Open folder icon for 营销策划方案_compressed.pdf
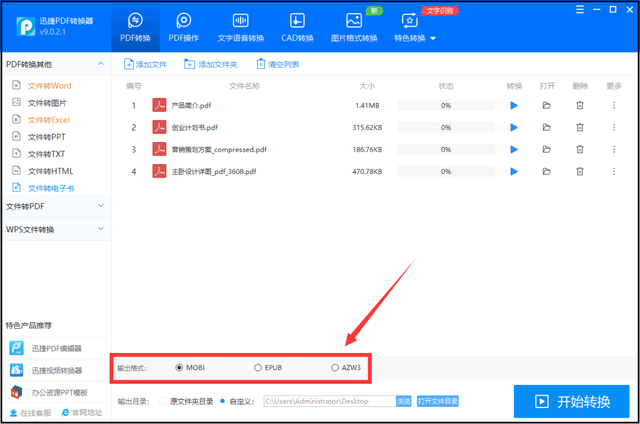 (547, 149)
